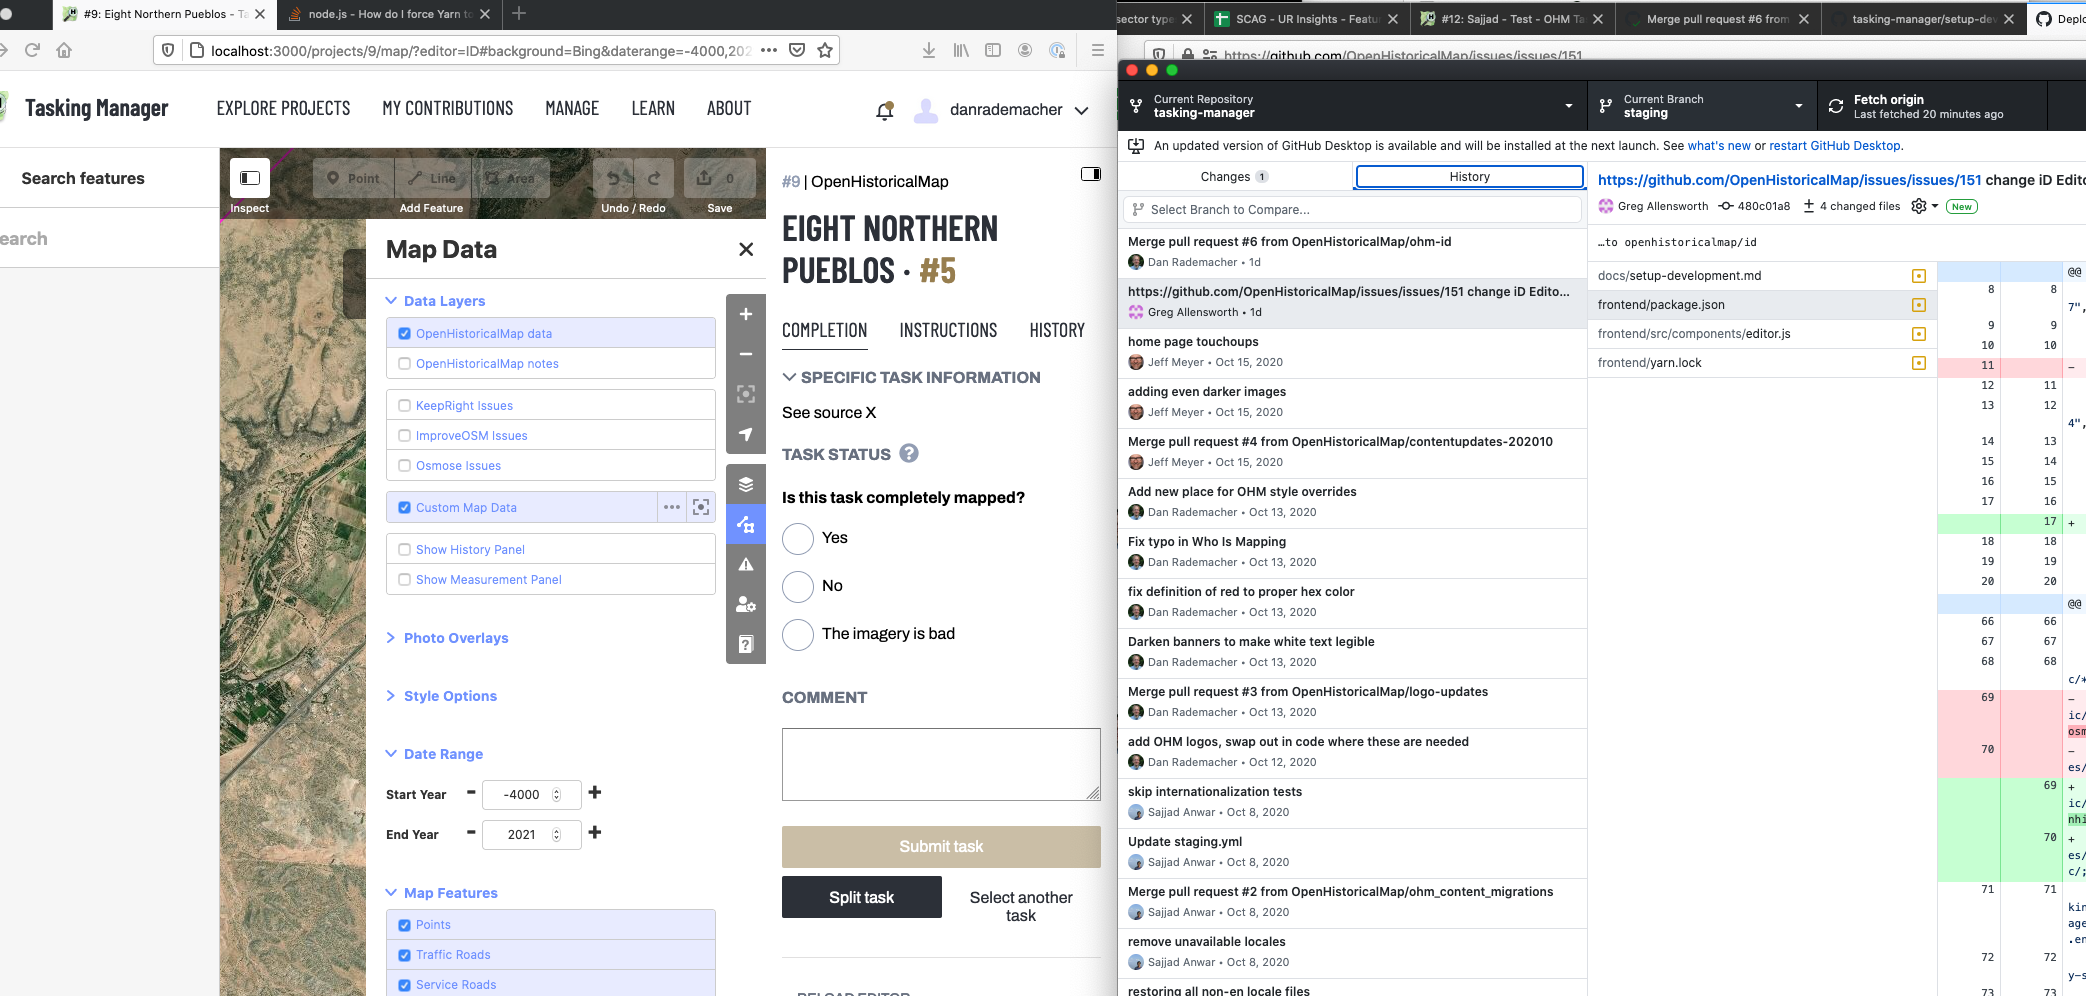Select the Yes radio button for task status
This screenshot has height=996, width=2086.
coord(797,538)
